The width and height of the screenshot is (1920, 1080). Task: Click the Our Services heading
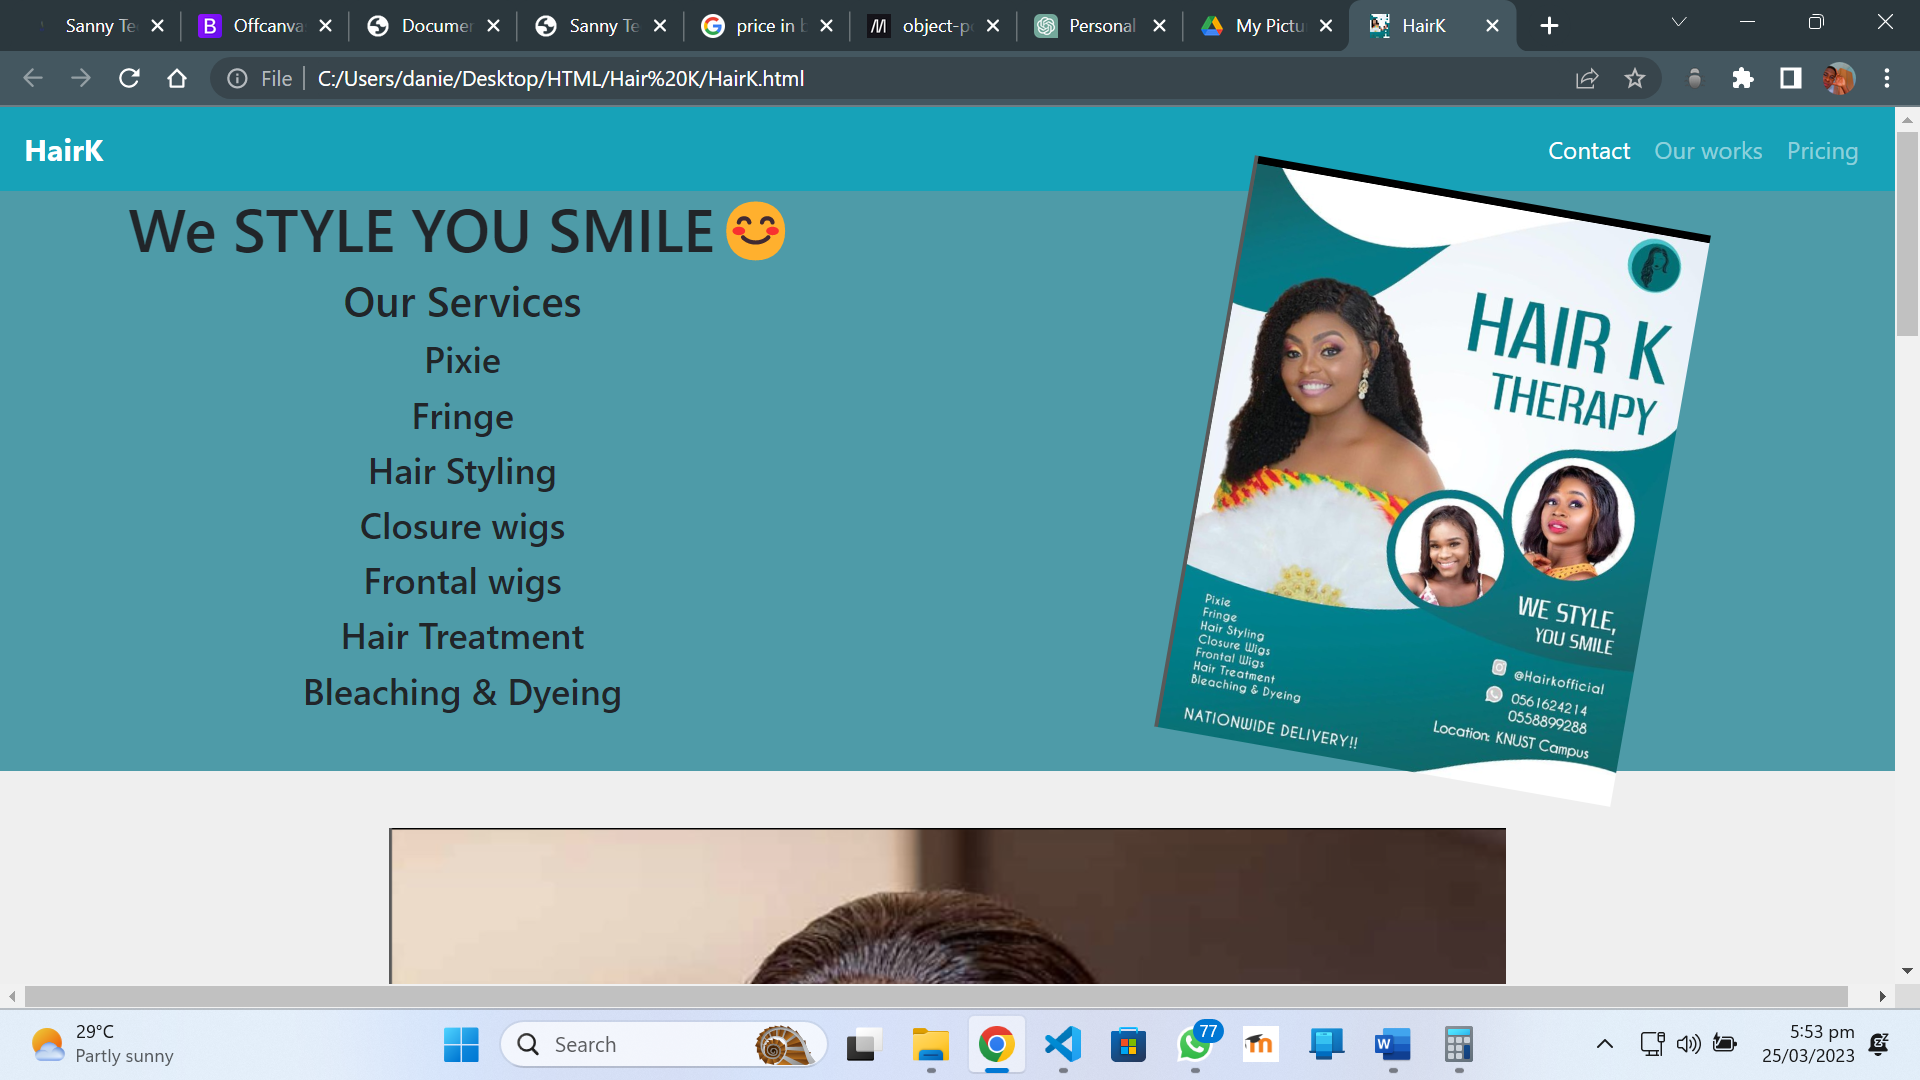point(462,303)
